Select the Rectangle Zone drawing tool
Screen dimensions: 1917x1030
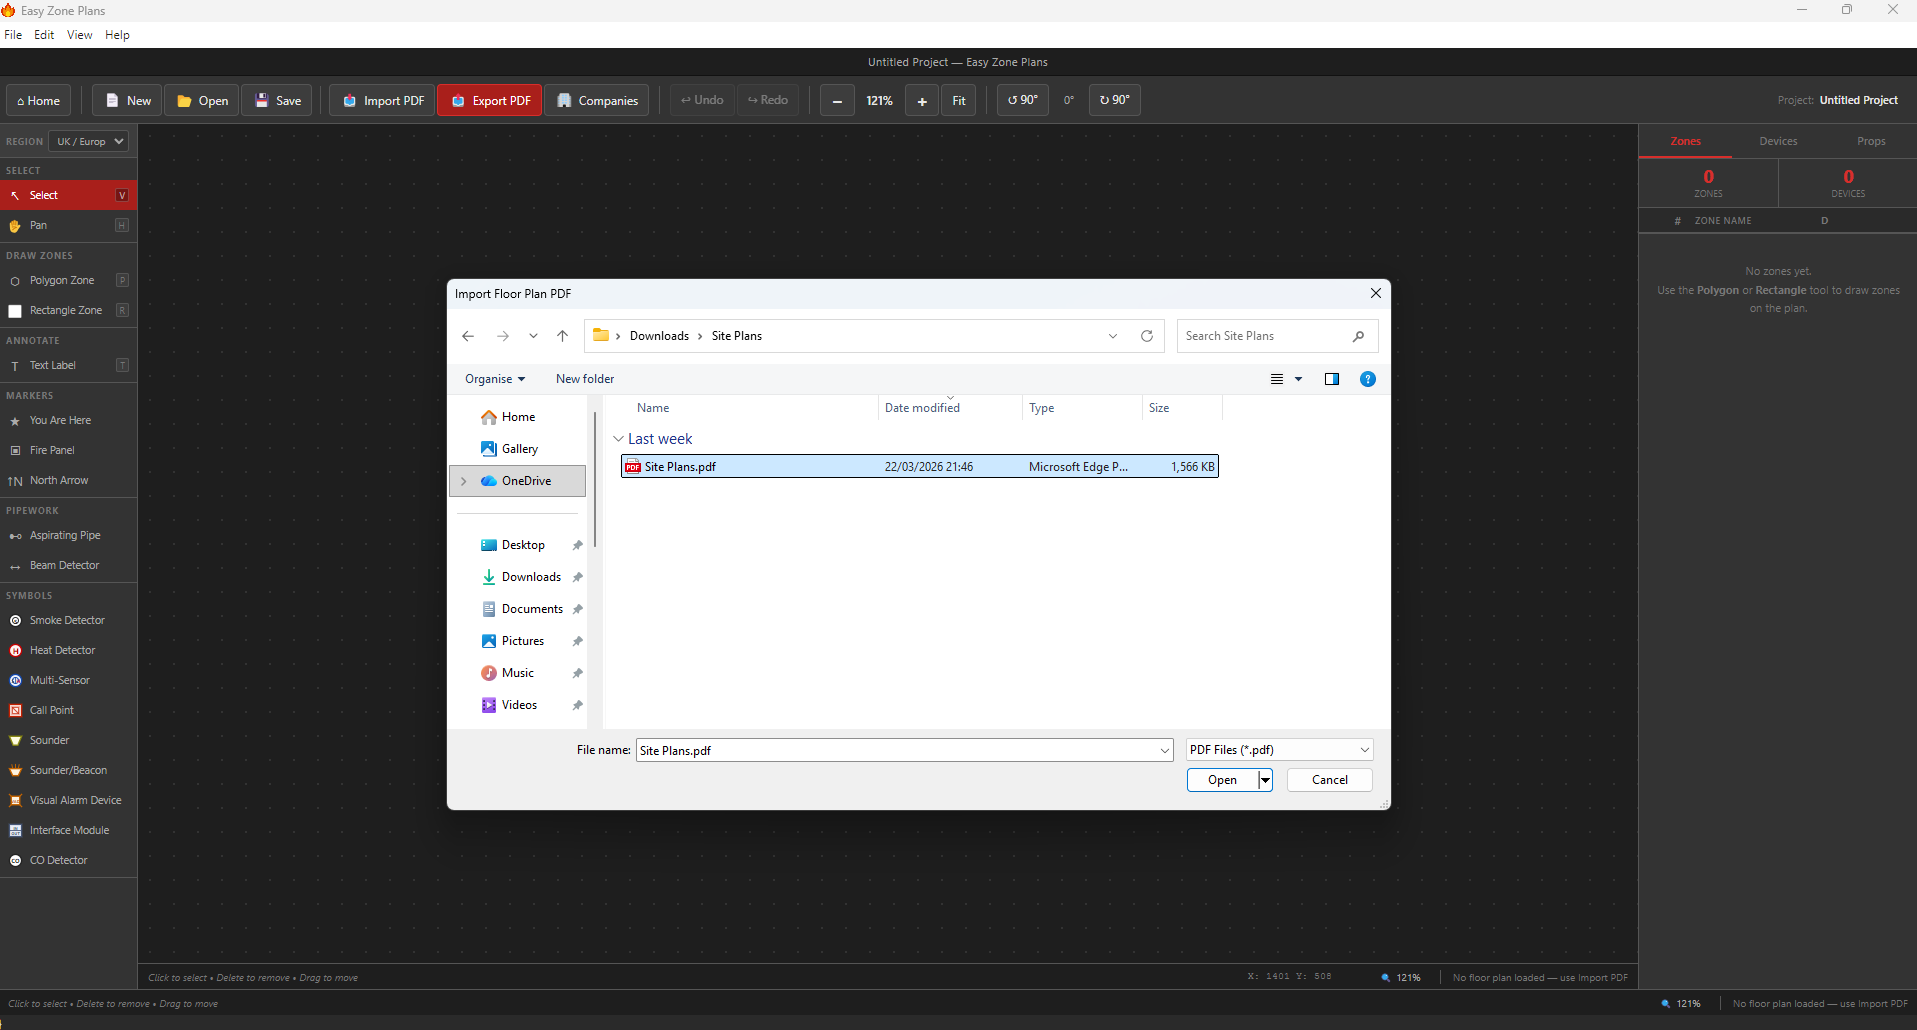(x=68, y=310)
